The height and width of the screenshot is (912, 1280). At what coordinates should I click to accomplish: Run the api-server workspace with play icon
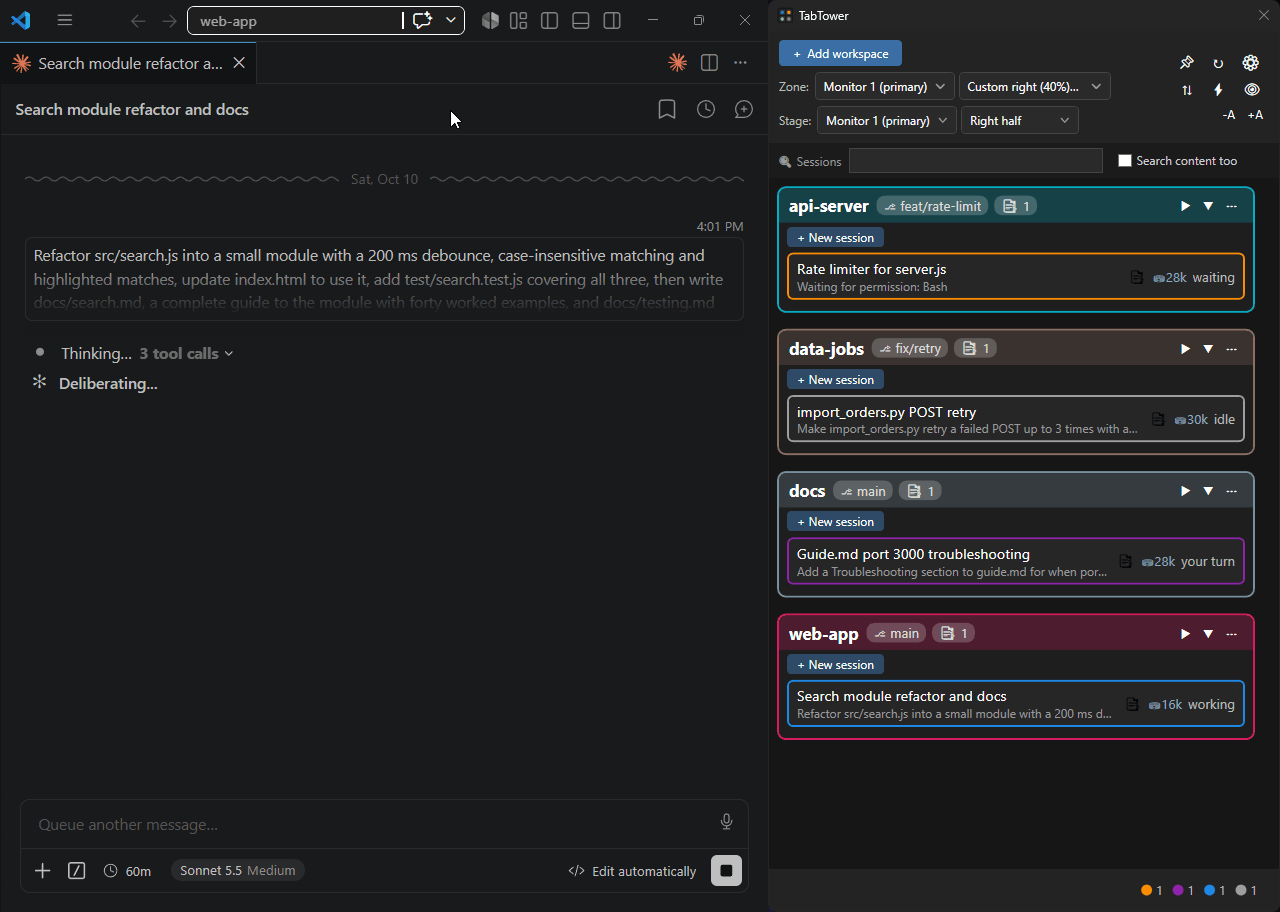click(1185, 206)
